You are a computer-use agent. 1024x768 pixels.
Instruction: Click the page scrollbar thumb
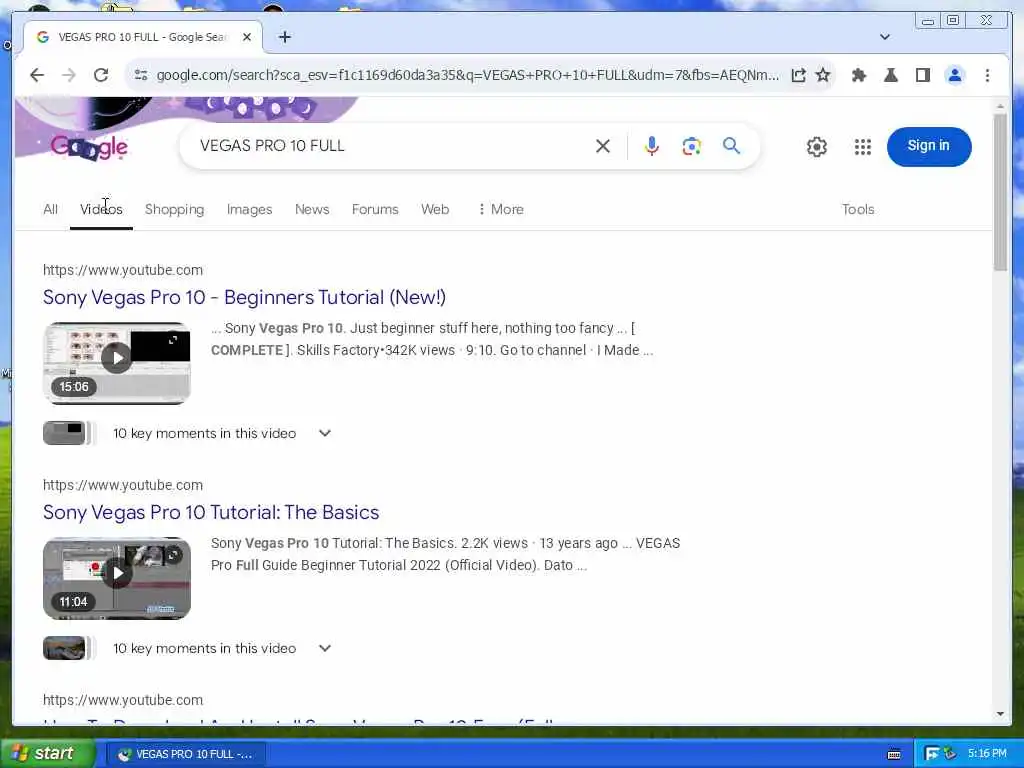(1000, 192)
